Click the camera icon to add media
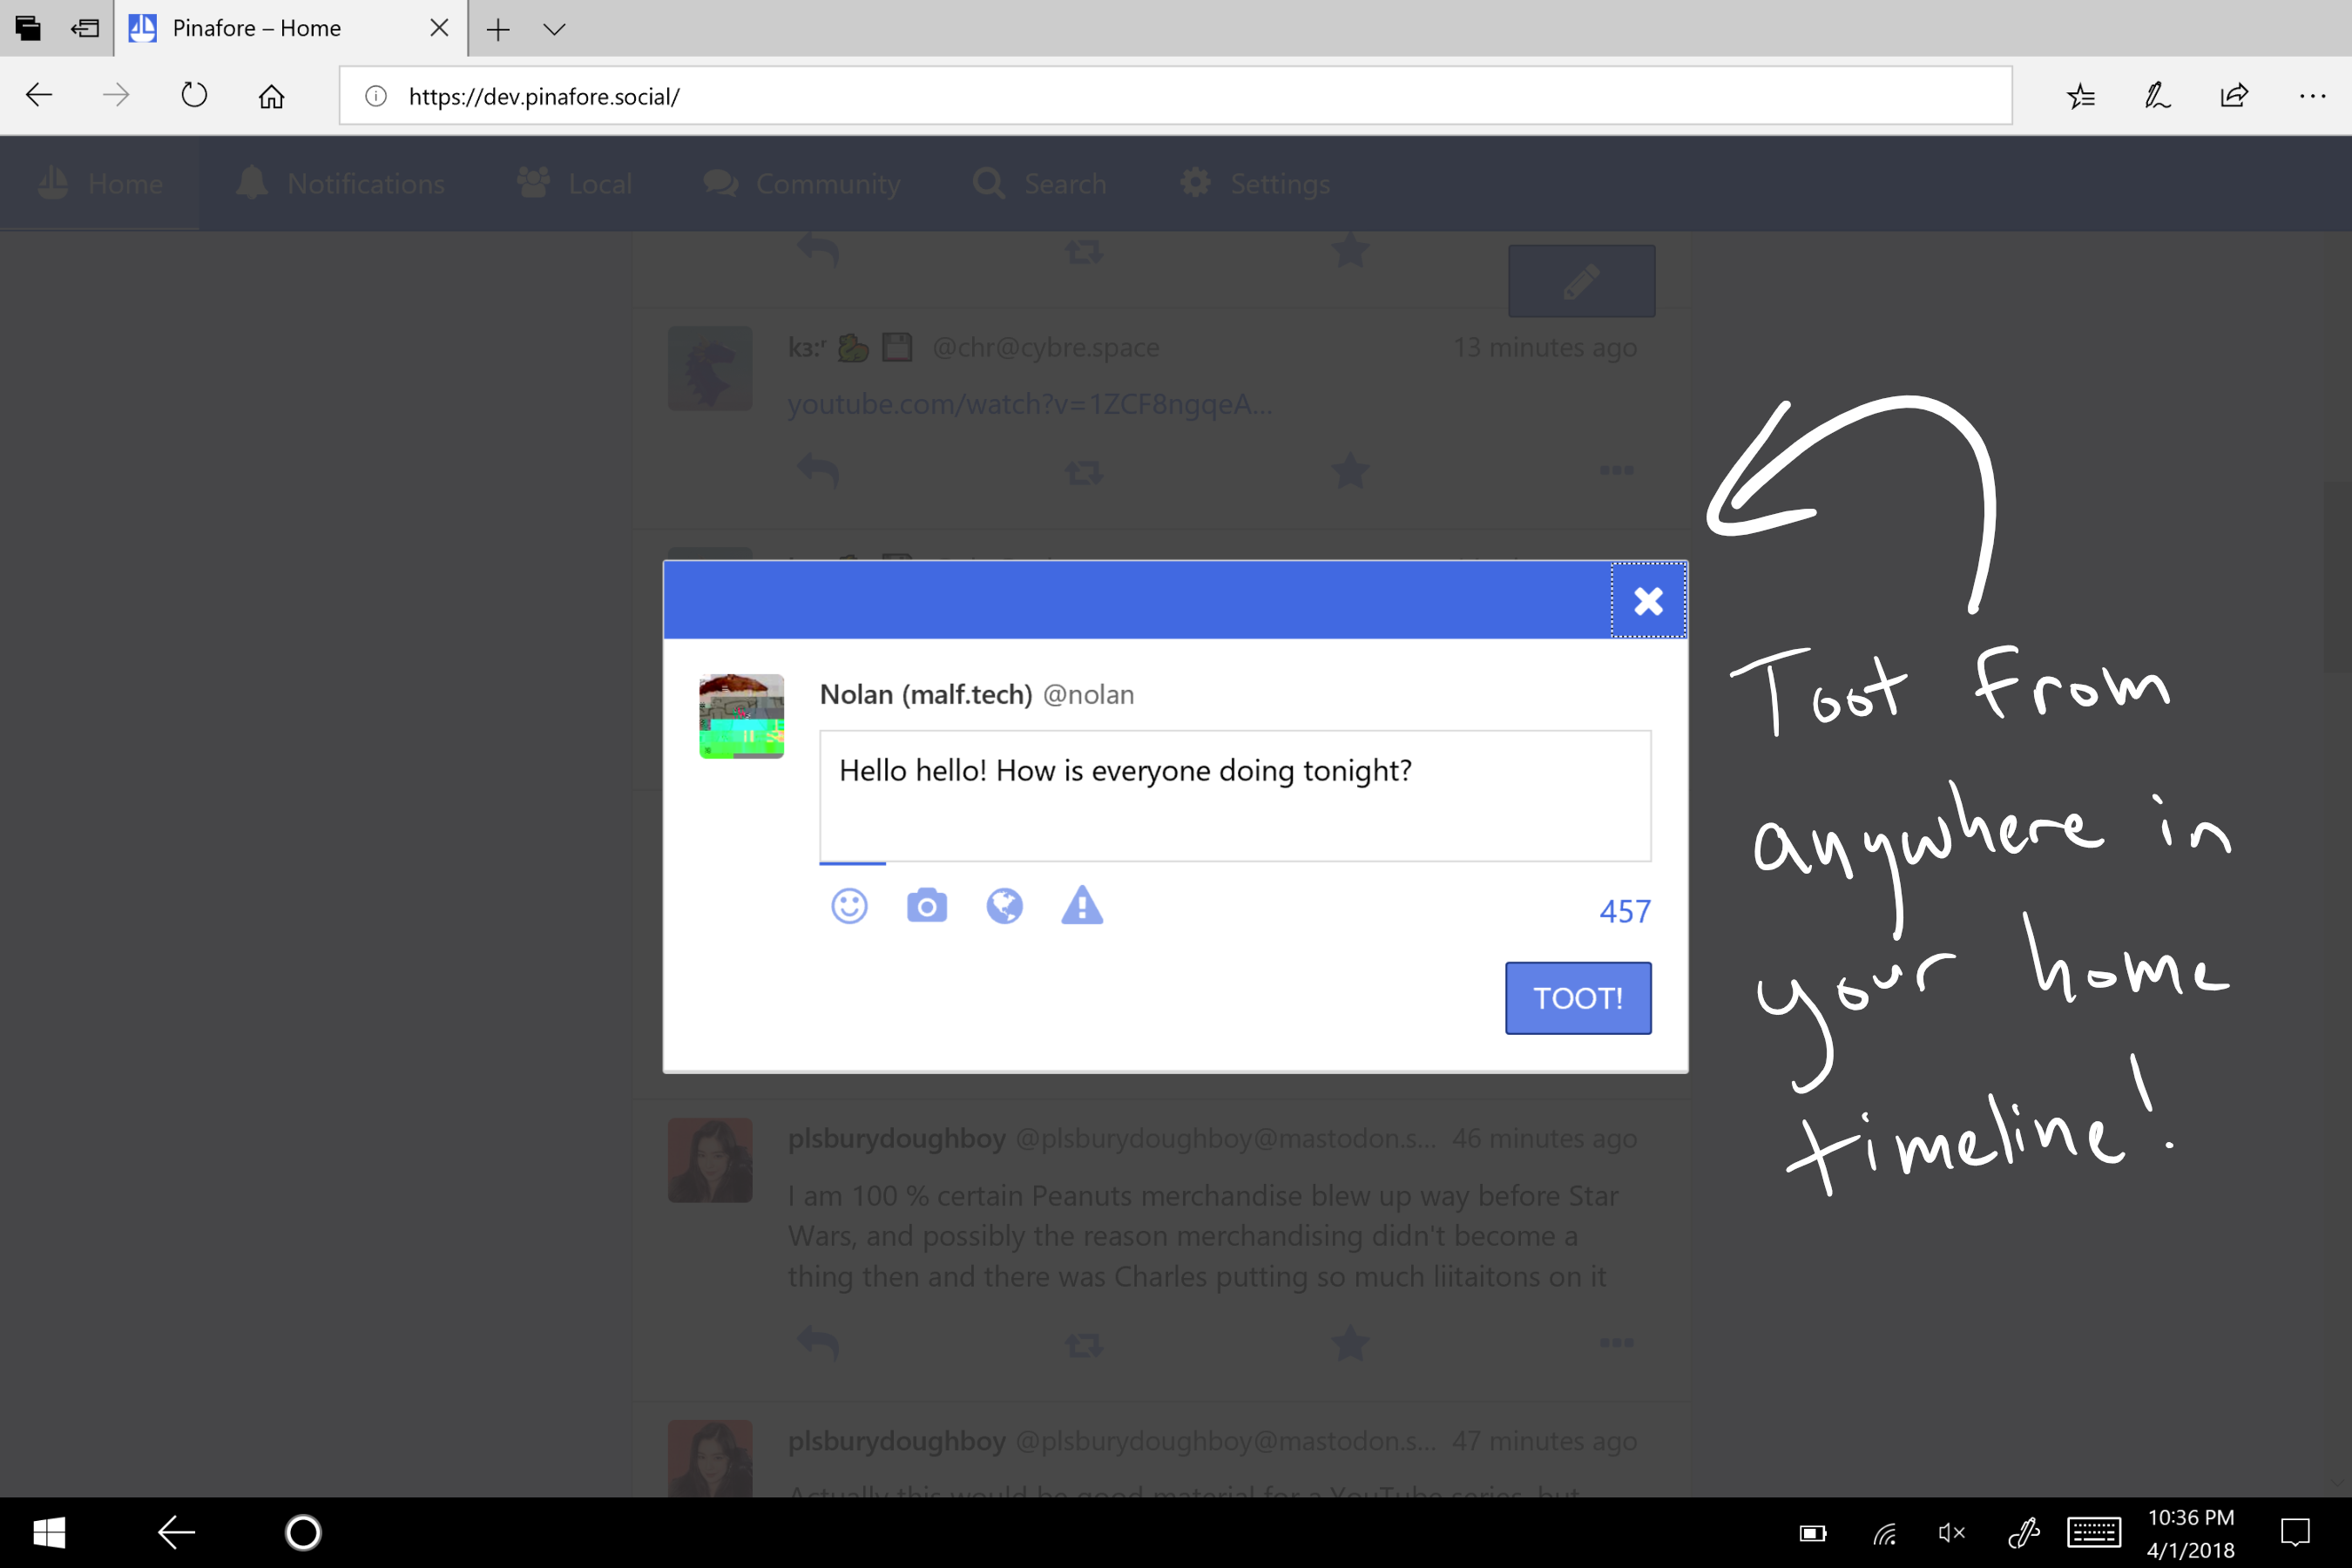Screen dimensions: 2352x1568 click(926, 906)
